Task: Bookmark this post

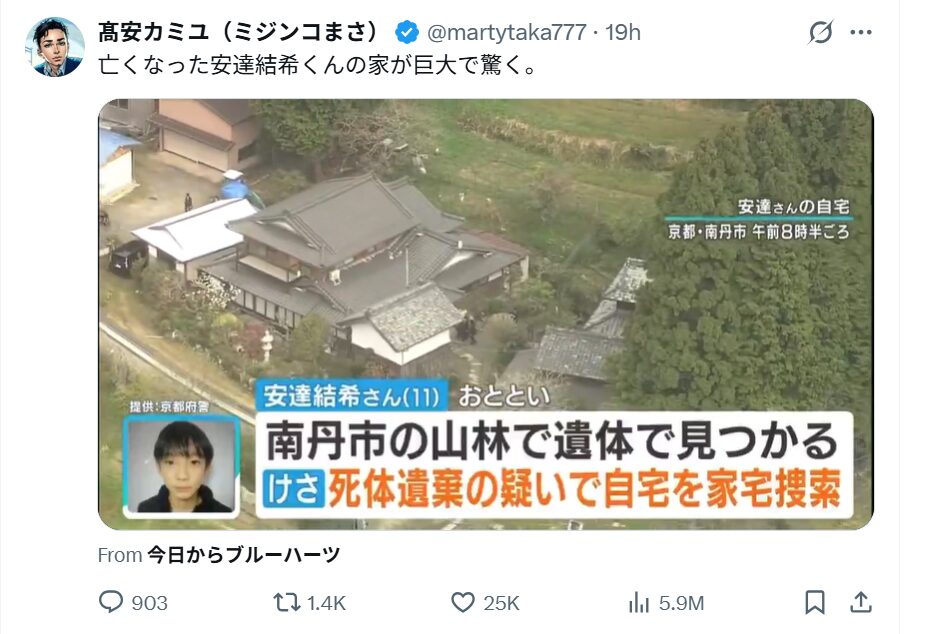Action: coord(814,602)
